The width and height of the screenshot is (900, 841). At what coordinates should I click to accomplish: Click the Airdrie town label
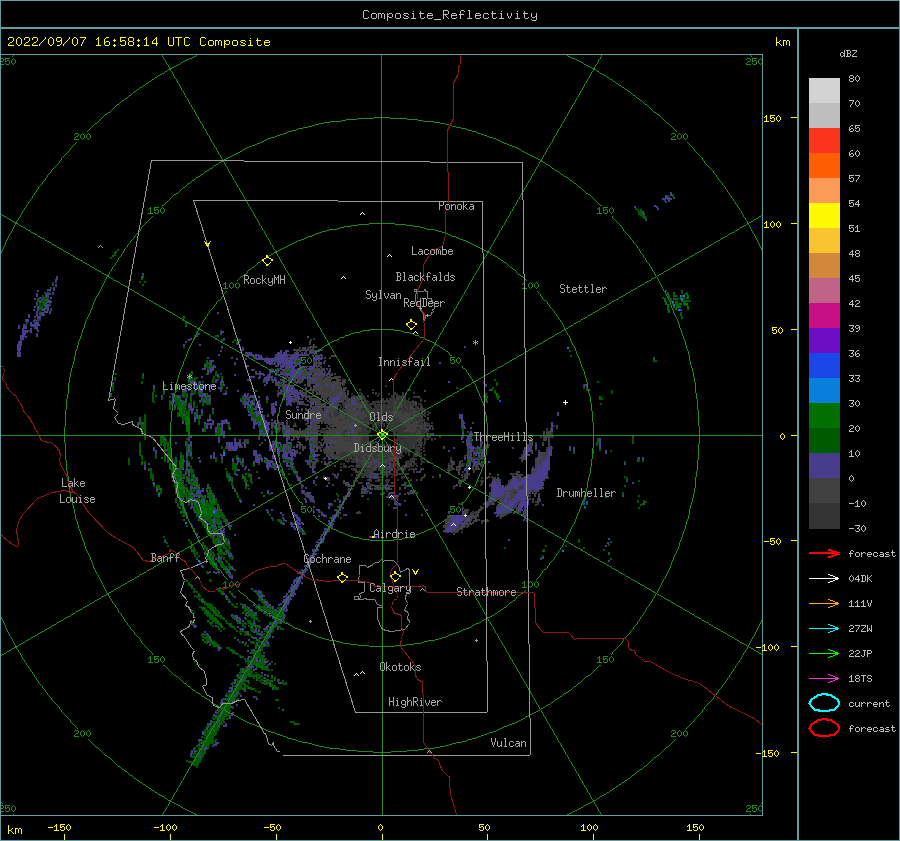tap(394, 534)
